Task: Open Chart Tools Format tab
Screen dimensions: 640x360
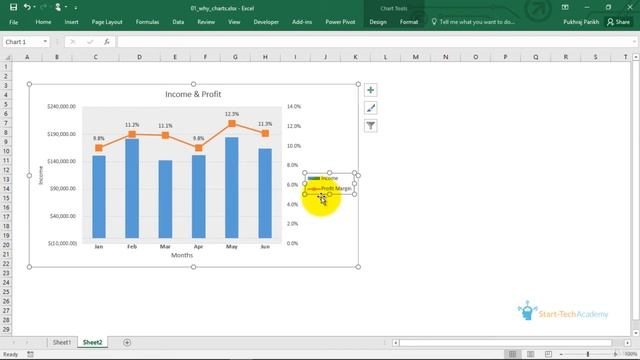Action: pyautogui.click(x=409, y=22)
